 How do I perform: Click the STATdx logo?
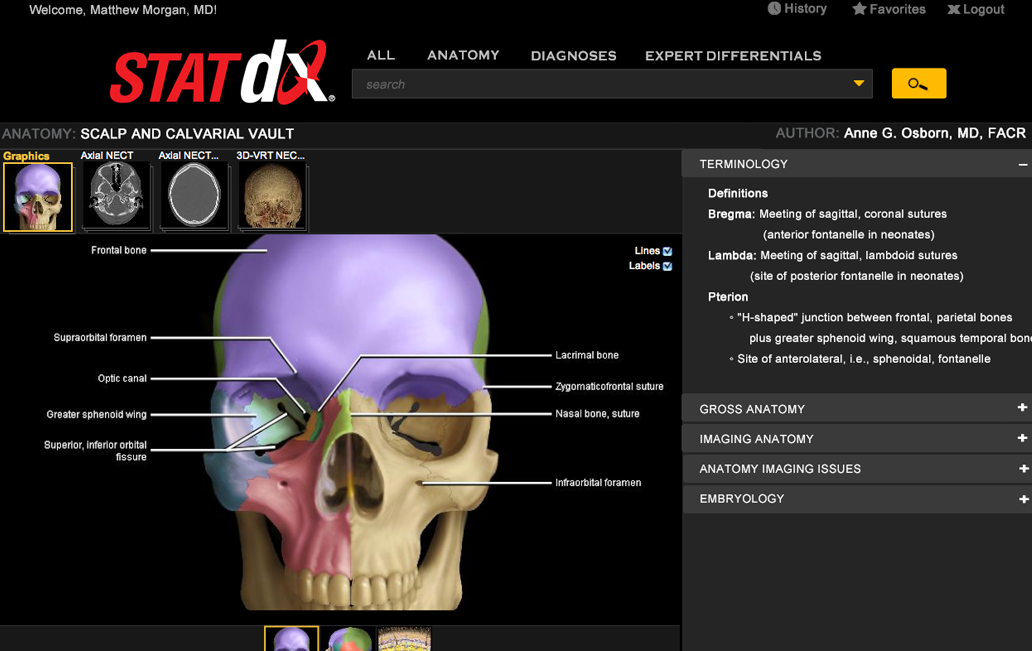coord(222,73)
